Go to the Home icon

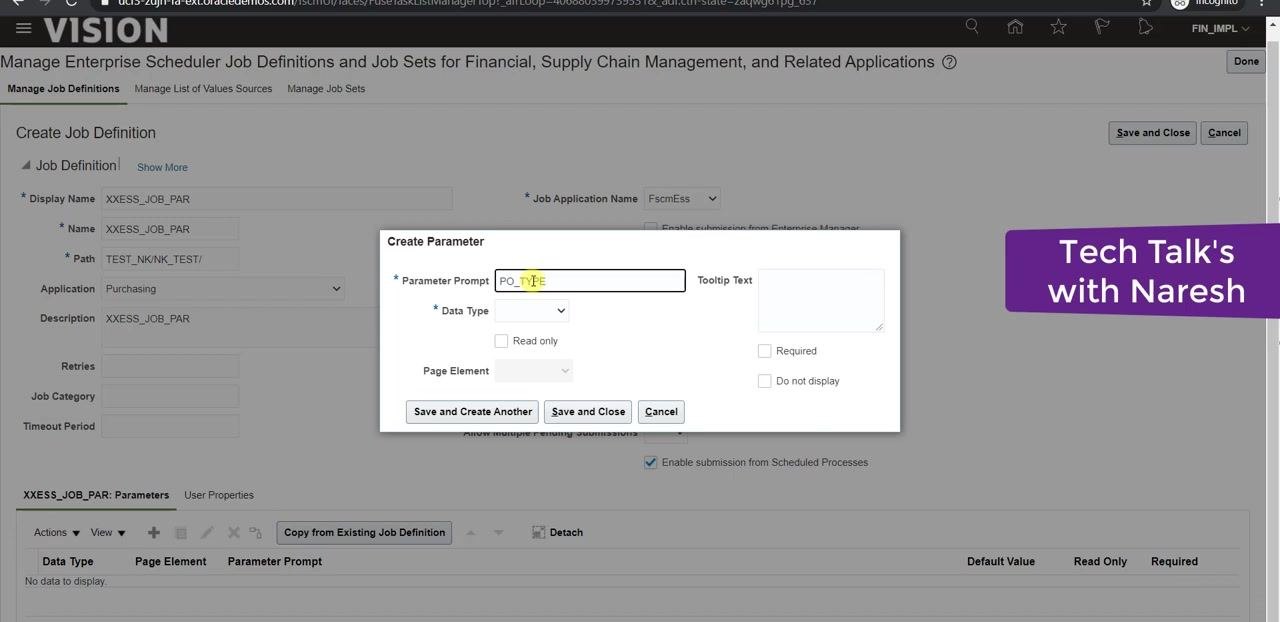coord(1015,27)
